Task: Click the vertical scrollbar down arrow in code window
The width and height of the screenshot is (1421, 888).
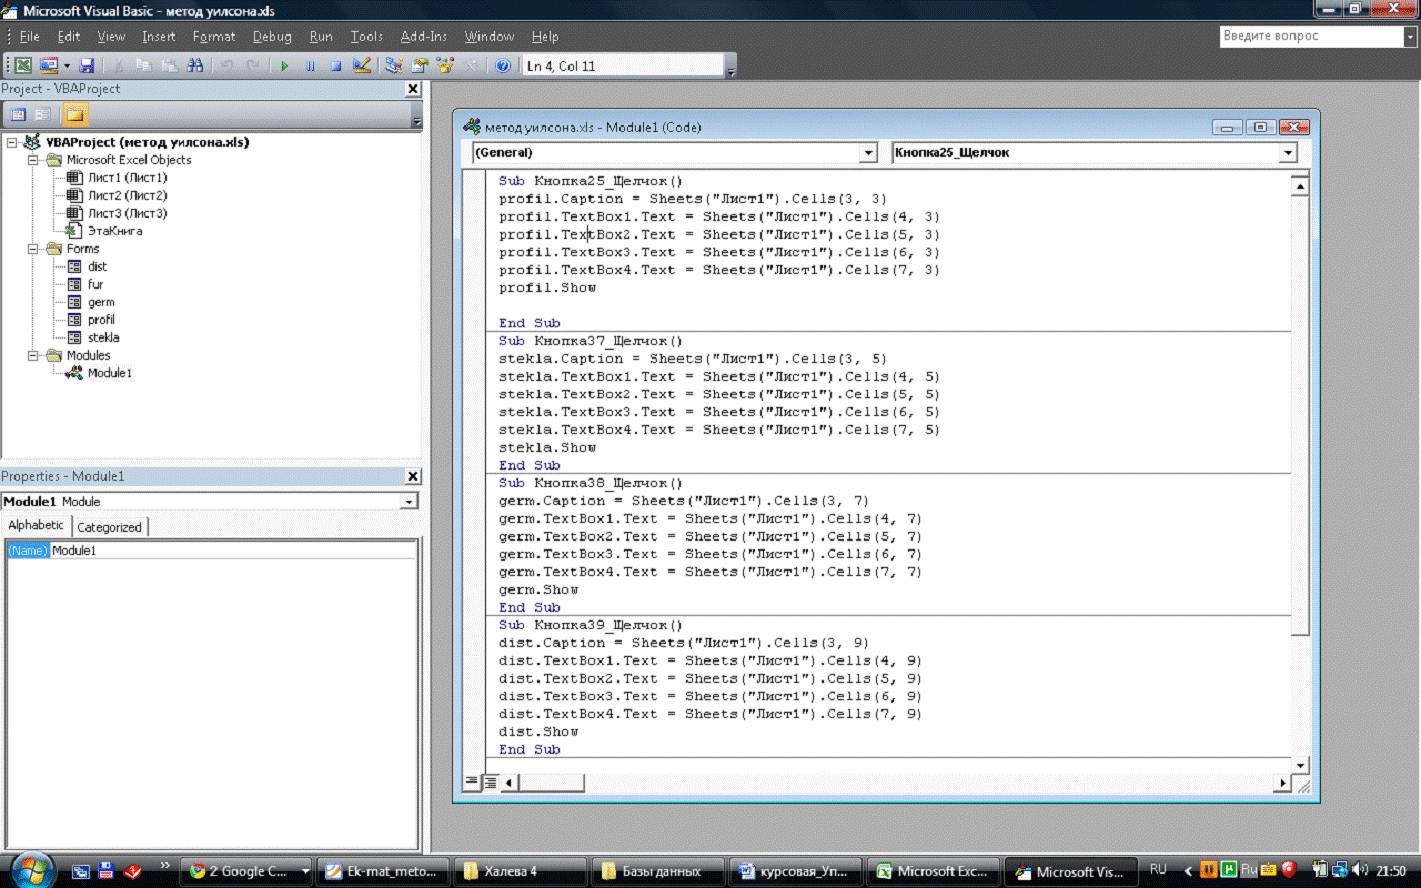Action: [x=1300, y=765]
